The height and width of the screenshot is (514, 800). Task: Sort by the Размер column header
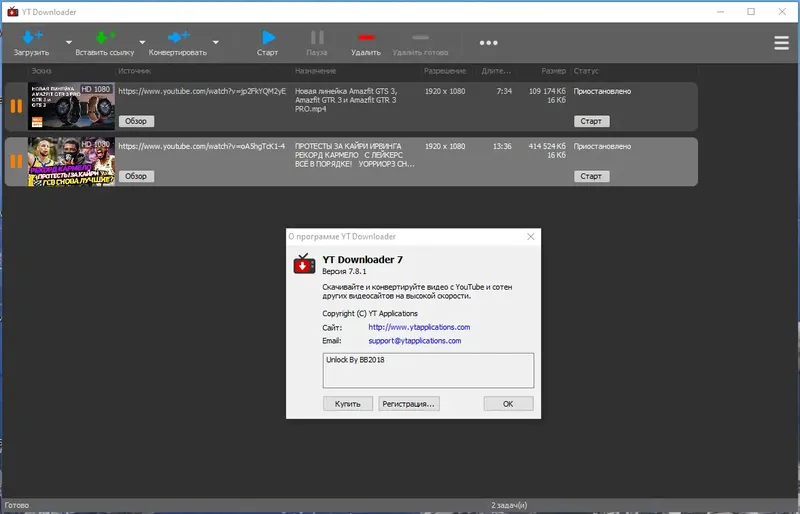point(554,71)
